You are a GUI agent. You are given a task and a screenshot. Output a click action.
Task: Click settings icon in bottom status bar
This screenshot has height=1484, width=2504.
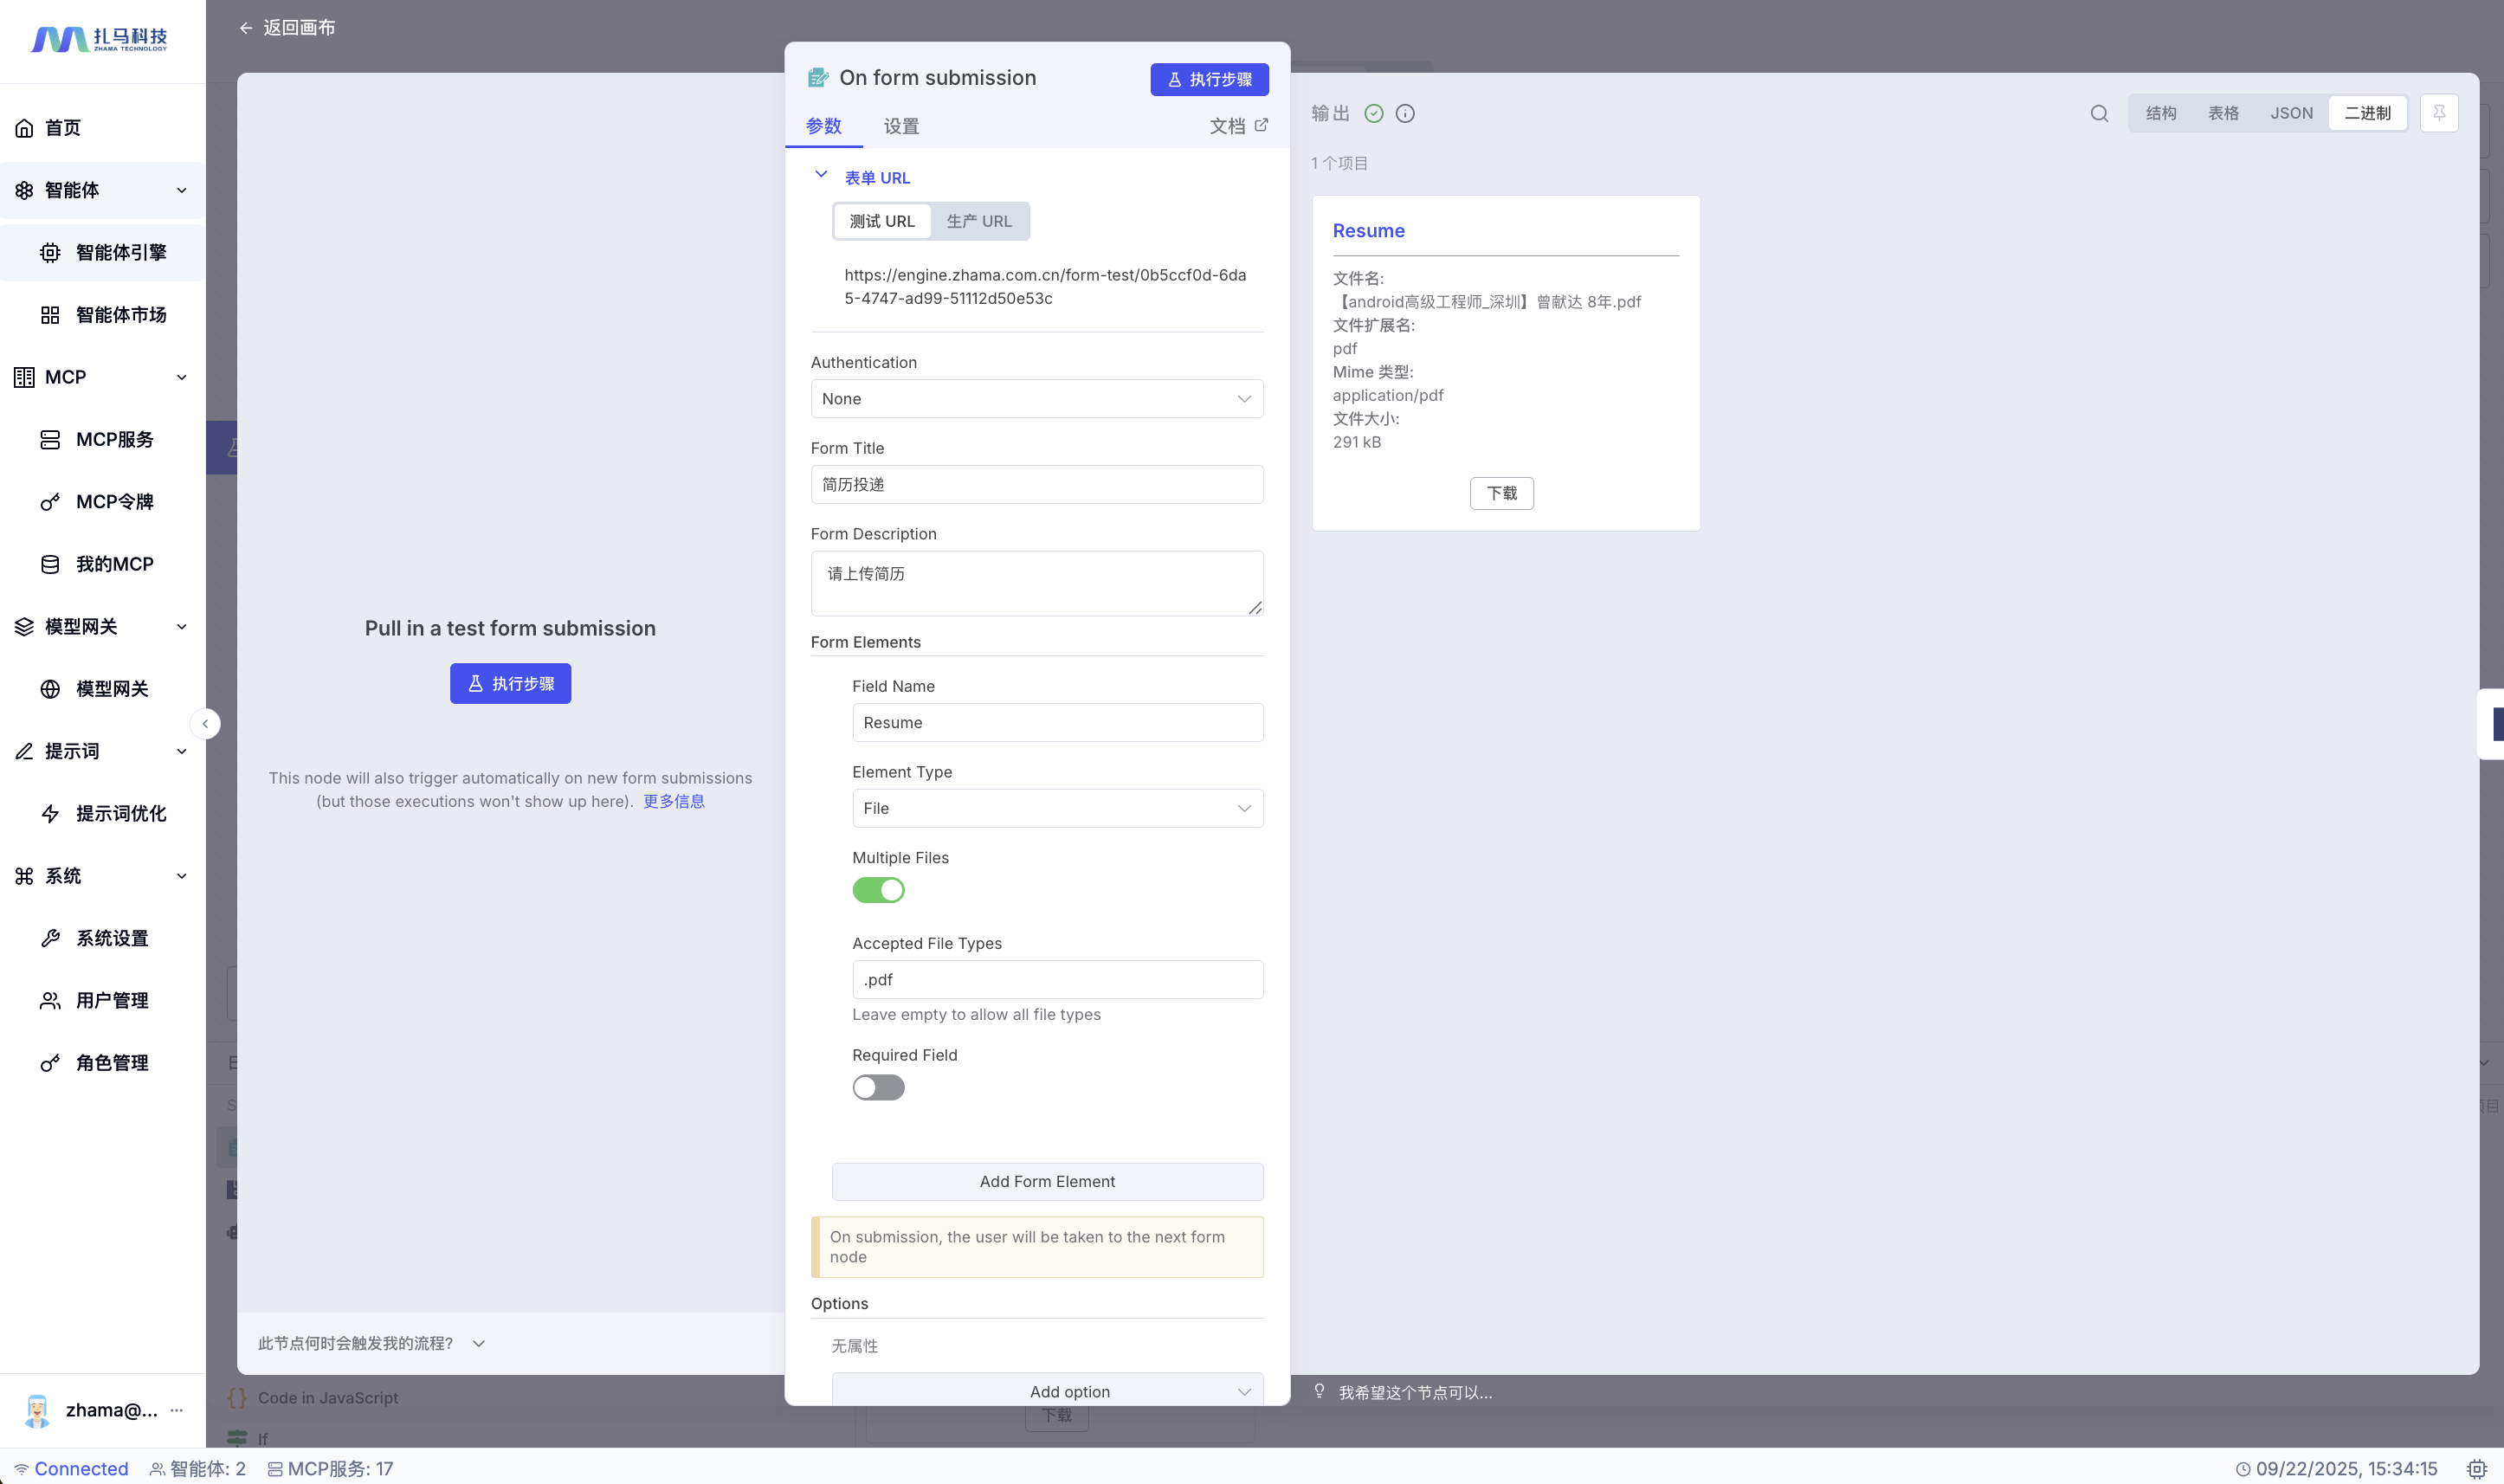(2476, 1468)
